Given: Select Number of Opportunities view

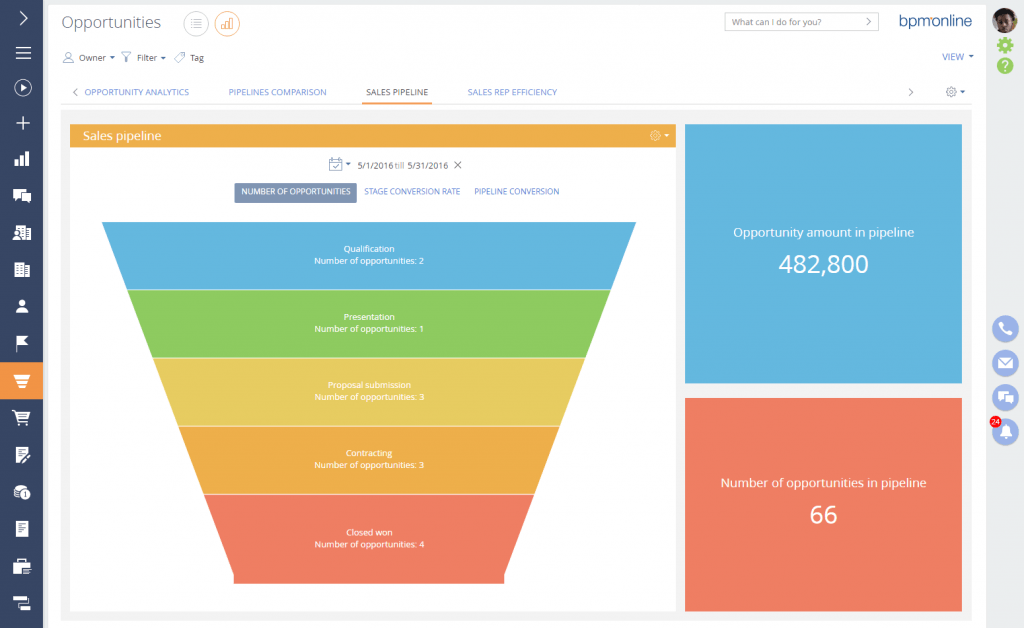Looking at the screenshot, I should [x=296, y=192].
